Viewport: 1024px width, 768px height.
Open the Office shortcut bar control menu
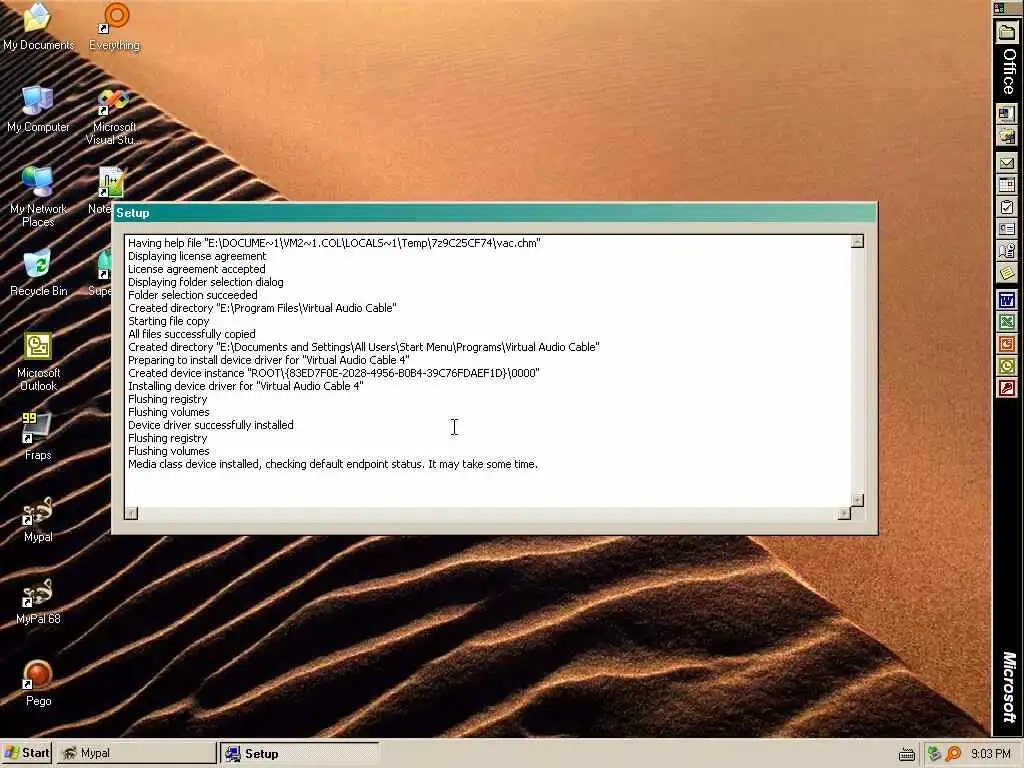coord(999,8)
